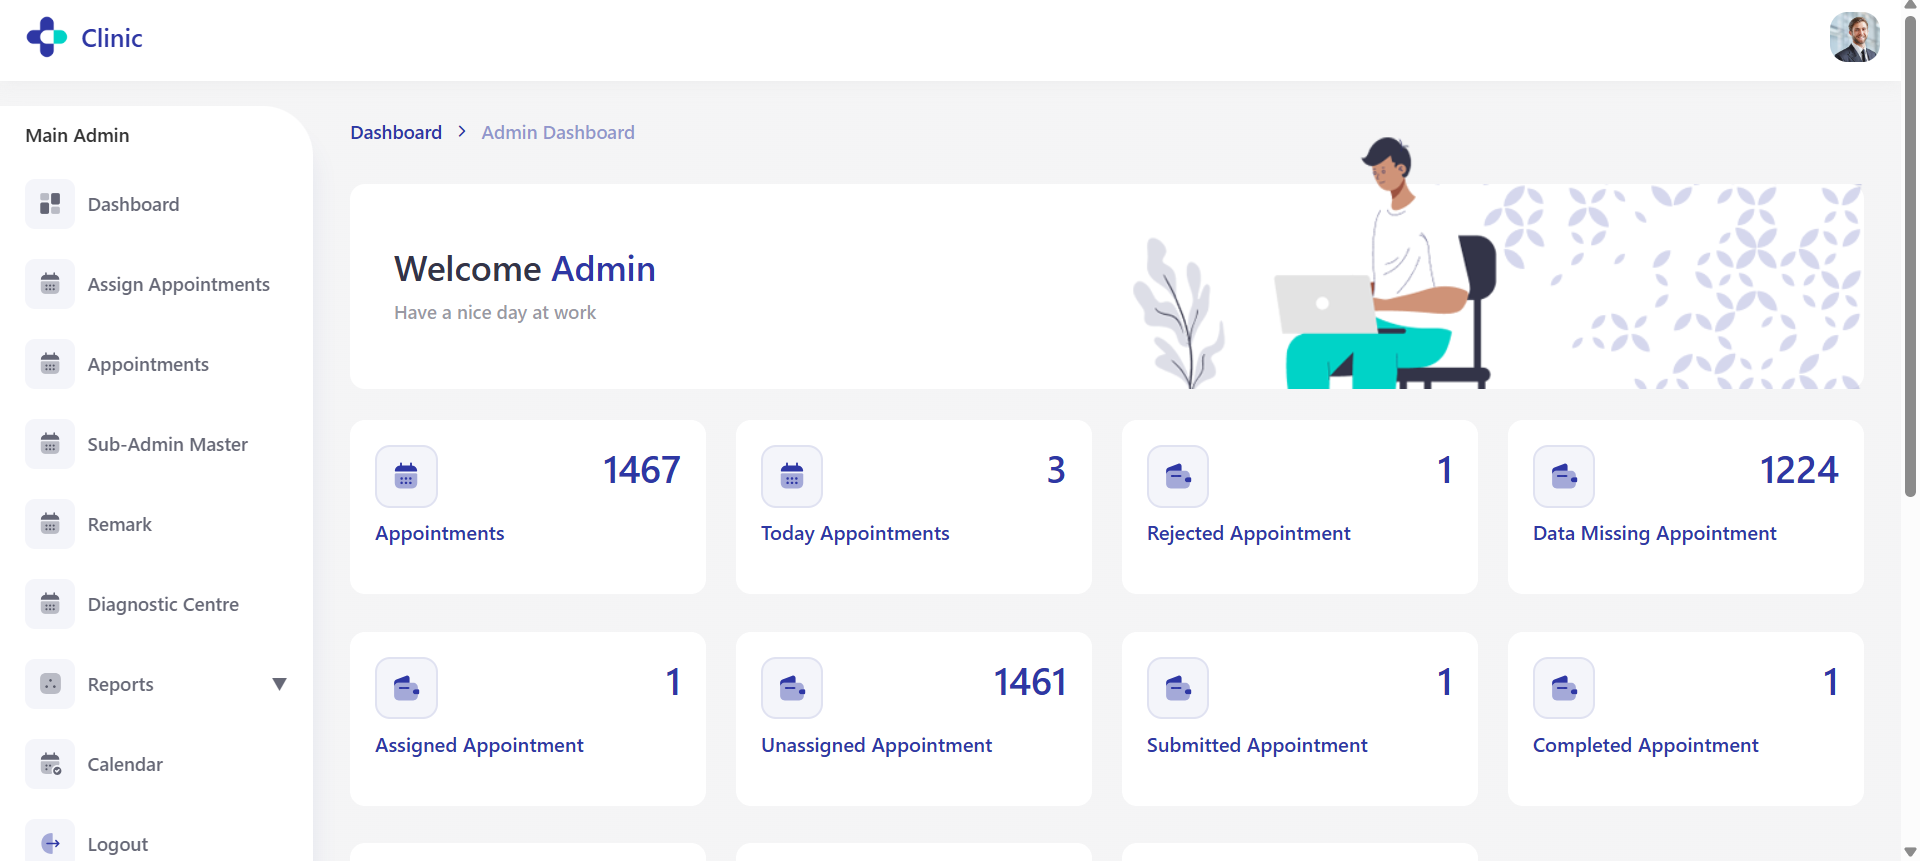Select Remark from the sidebar menu

click(119, 524)
